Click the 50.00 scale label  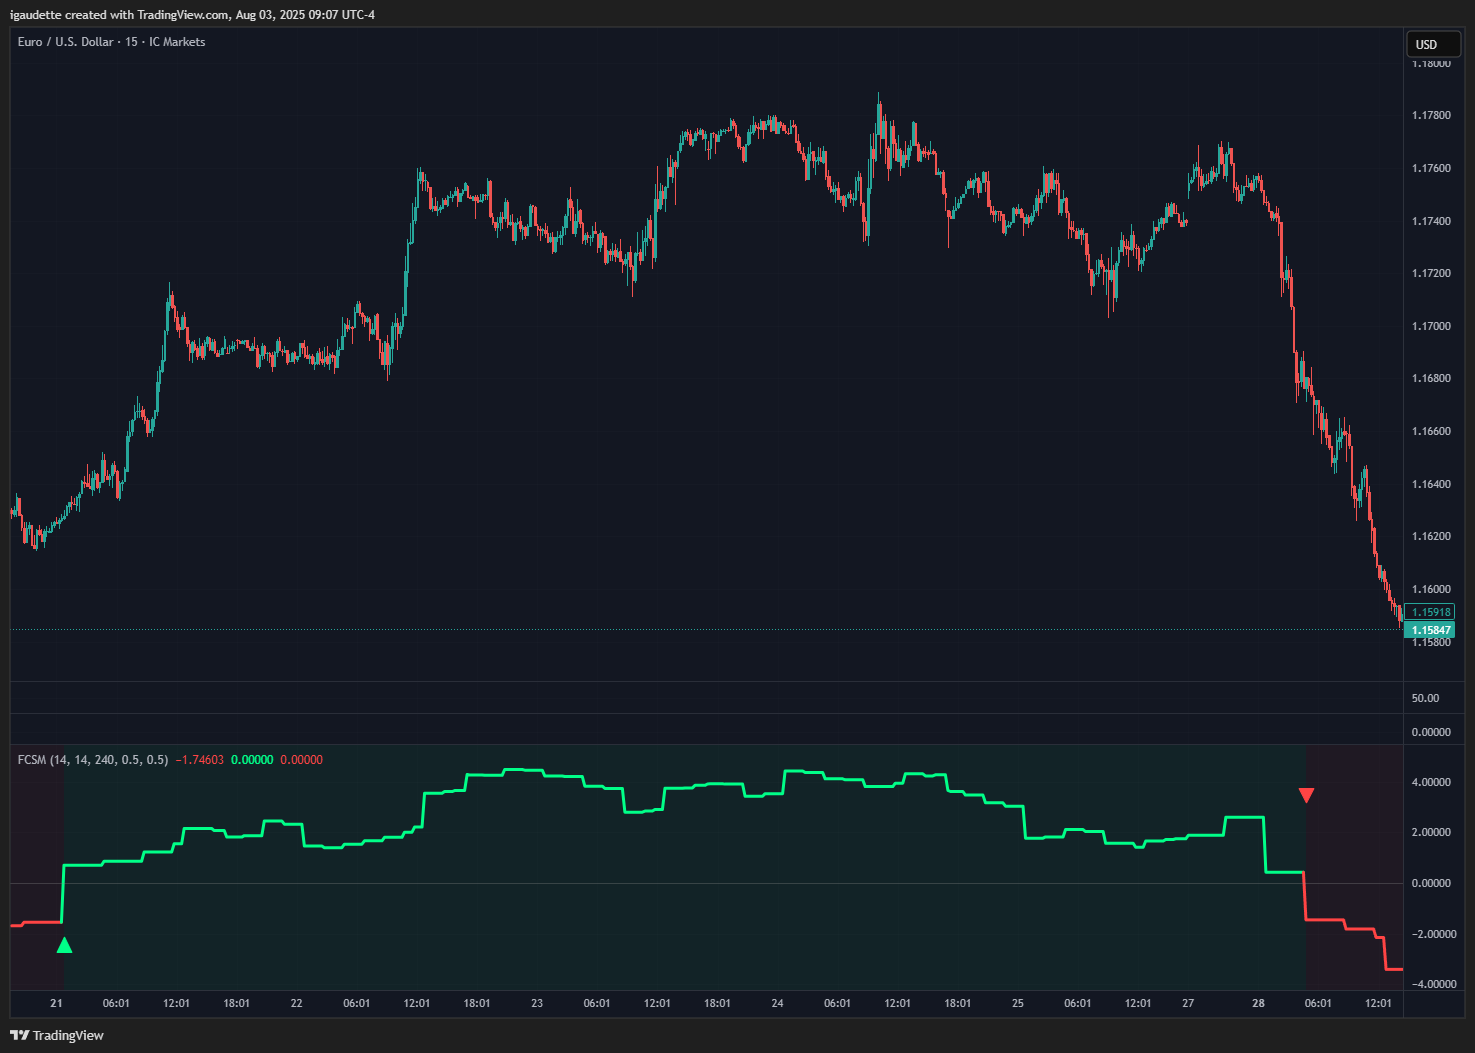point(1426,698)
